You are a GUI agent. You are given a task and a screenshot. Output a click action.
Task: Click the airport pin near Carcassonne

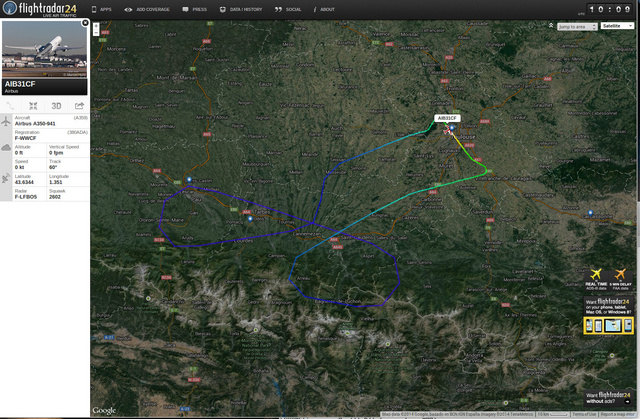pyautogui.click(x=590, y=213)
